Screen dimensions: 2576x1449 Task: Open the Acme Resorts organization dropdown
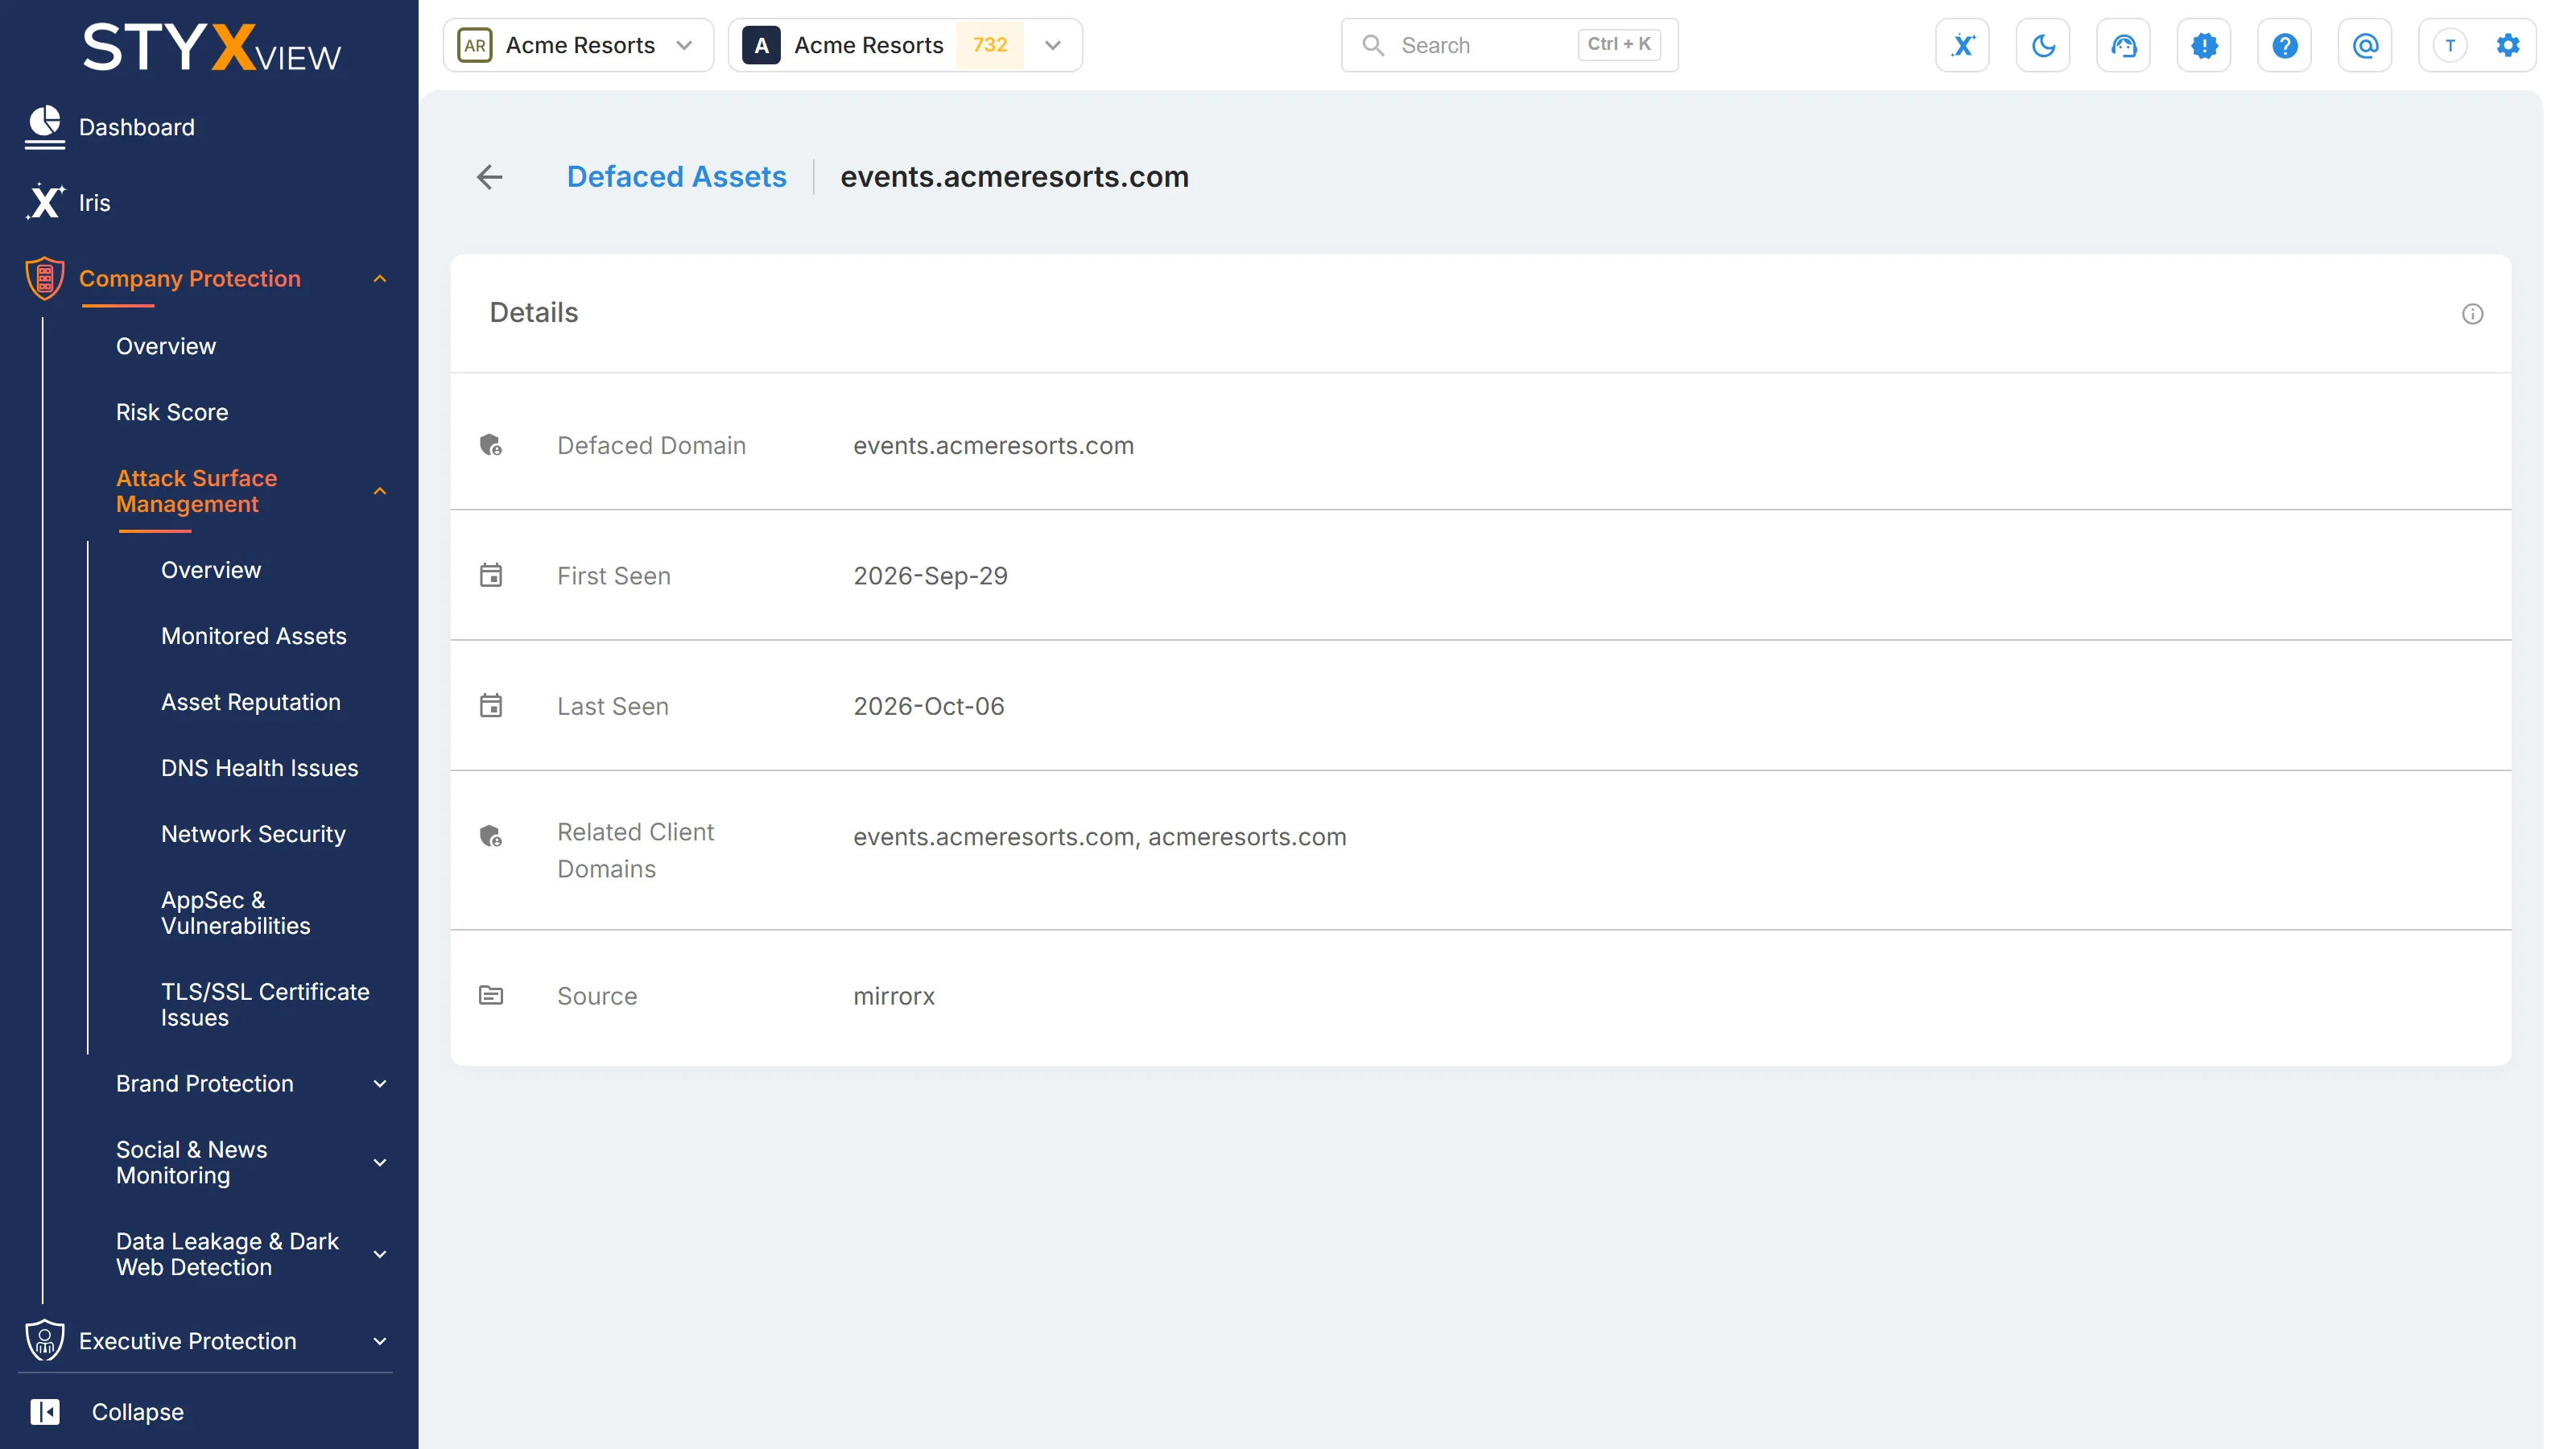pyautogui.click(x=578, y=45)
